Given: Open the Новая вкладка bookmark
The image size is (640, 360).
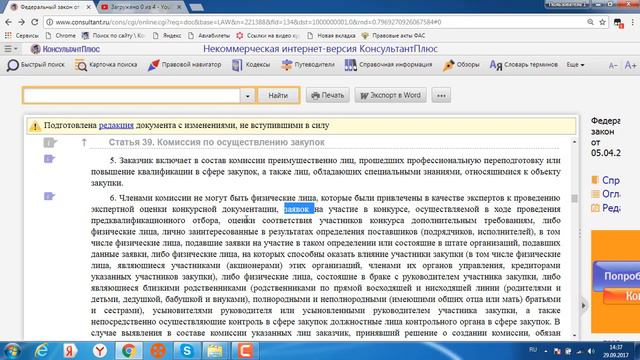Looking at the screenshot, I should pyautogui.click(x=331, y=36).
